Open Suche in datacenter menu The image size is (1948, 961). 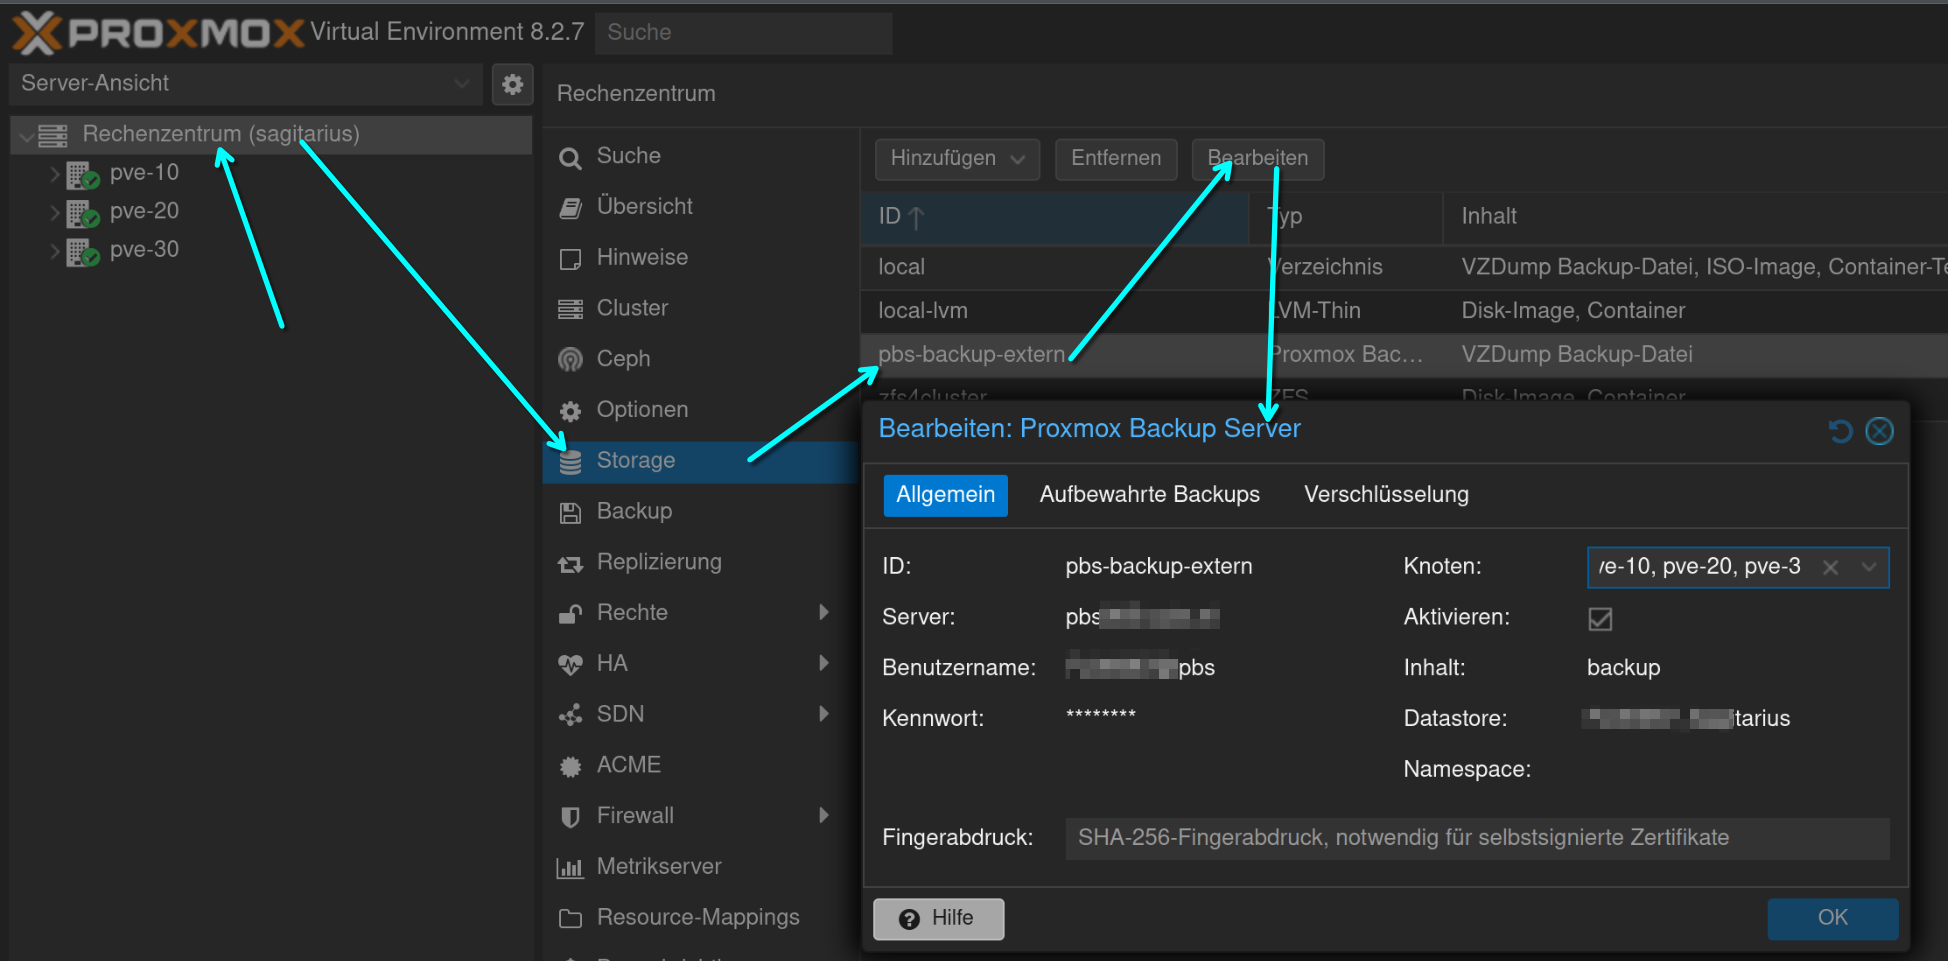[629, 156]
